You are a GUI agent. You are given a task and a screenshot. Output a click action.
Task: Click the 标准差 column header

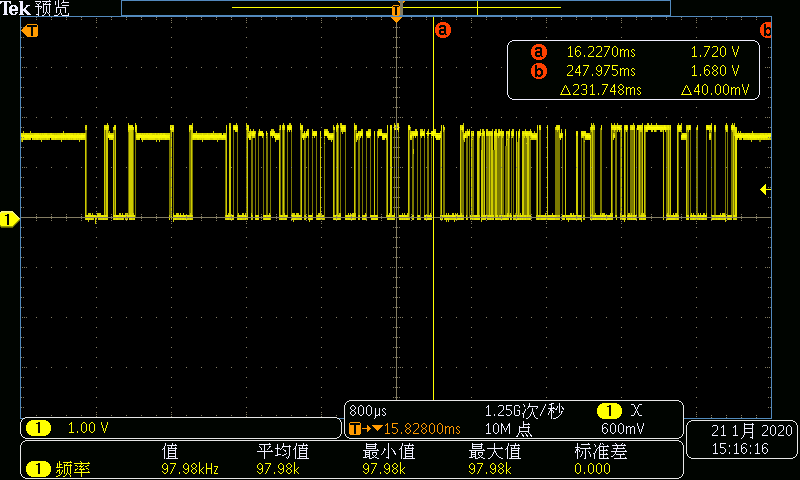(601, 451)
